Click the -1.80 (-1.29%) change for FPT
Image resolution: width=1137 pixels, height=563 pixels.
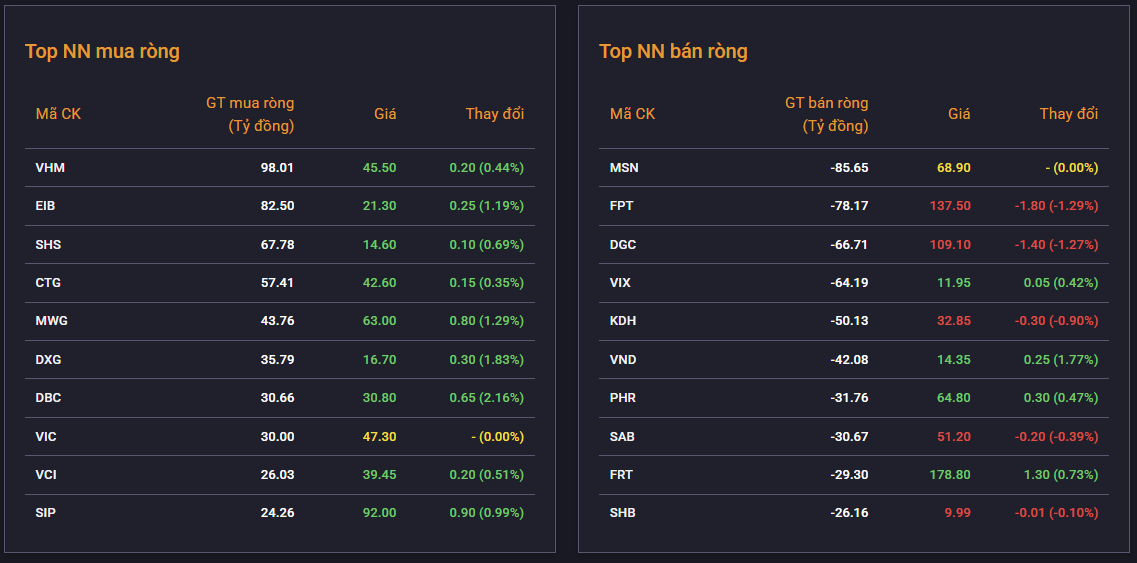[1057, 206]
